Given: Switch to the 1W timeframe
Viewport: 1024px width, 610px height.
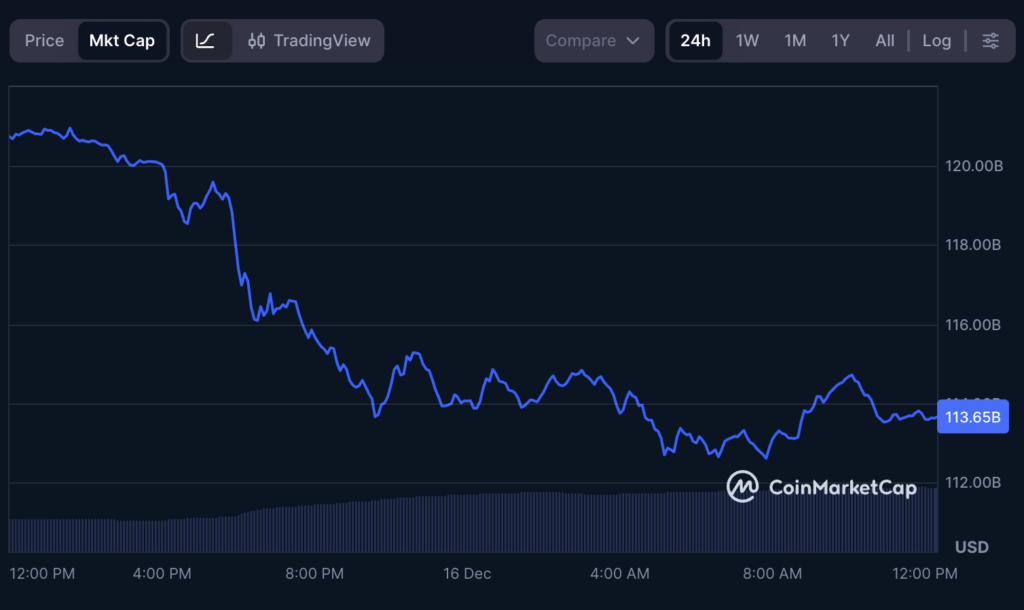Looking at the screenshot, I should coord(748,40).
